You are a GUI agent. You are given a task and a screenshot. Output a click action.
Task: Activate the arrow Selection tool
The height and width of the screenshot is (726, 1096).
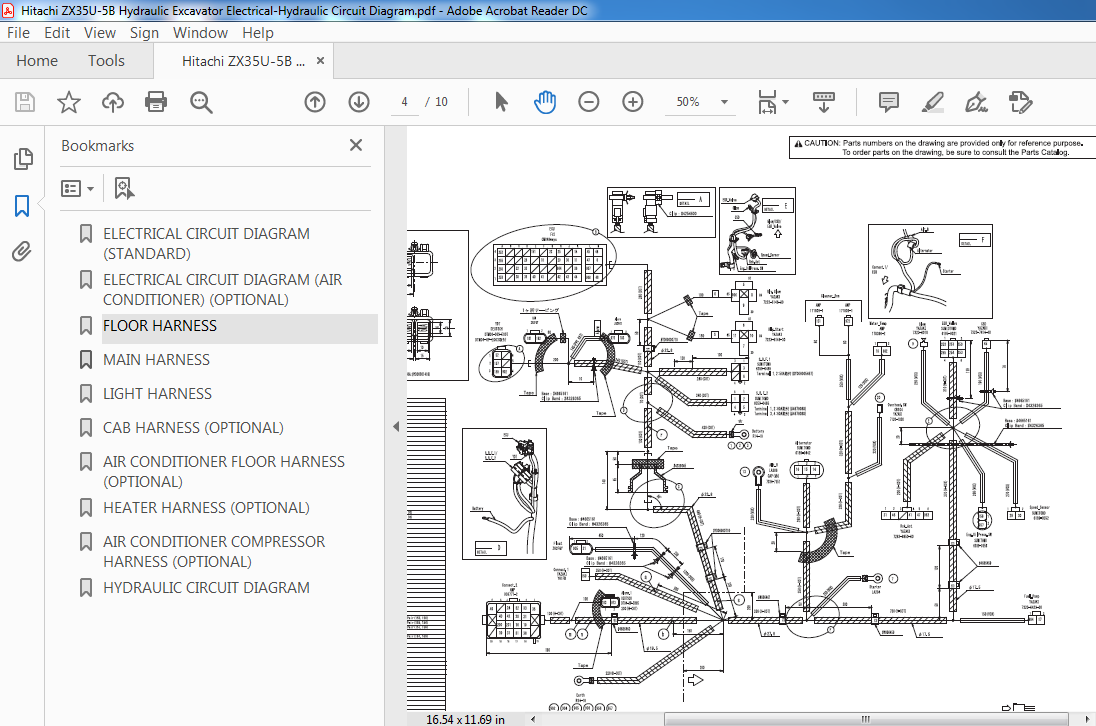501,102
